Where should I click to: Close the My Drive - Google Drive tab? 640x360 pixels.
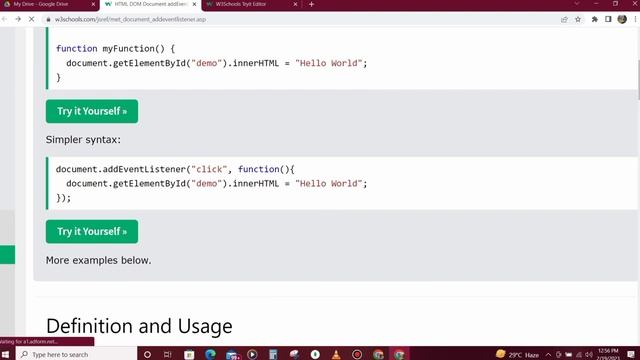93,4
